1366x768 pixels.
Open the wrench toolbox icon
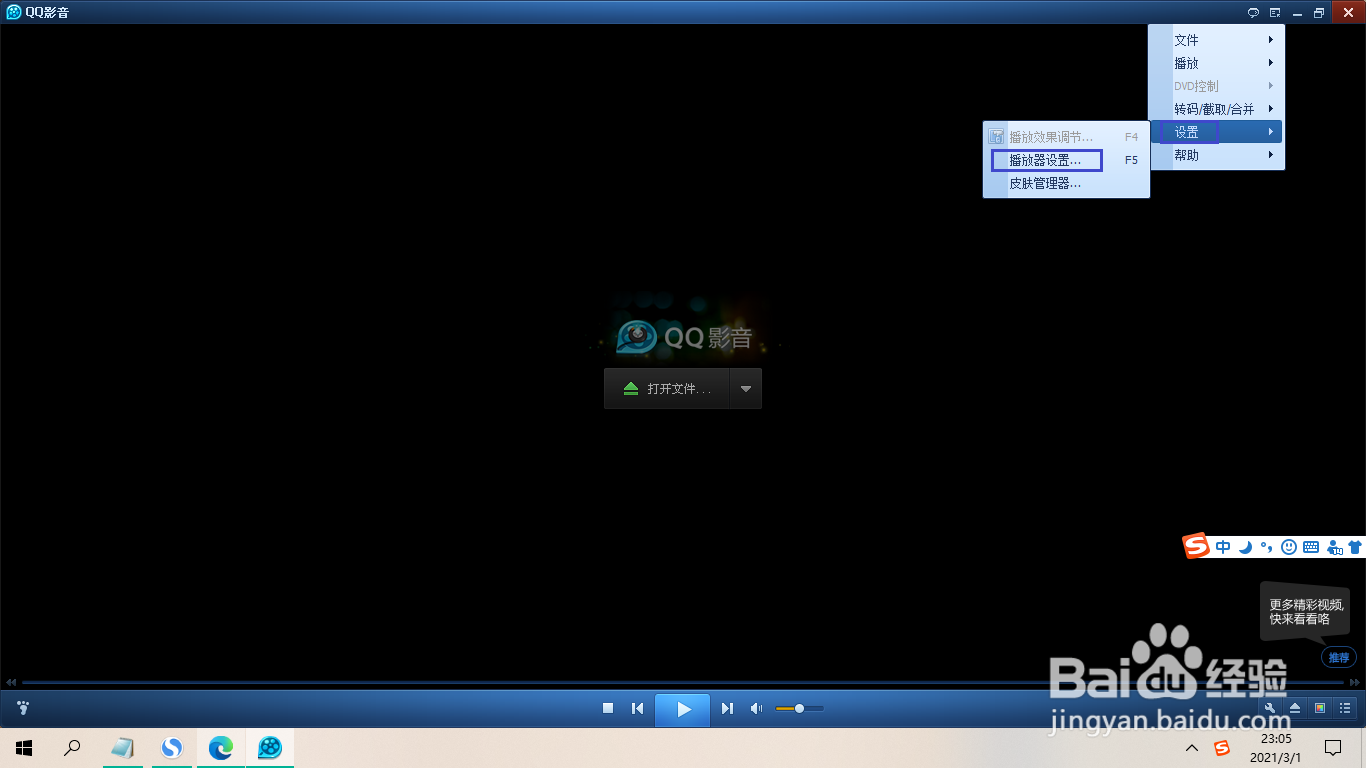(1270, 708)
